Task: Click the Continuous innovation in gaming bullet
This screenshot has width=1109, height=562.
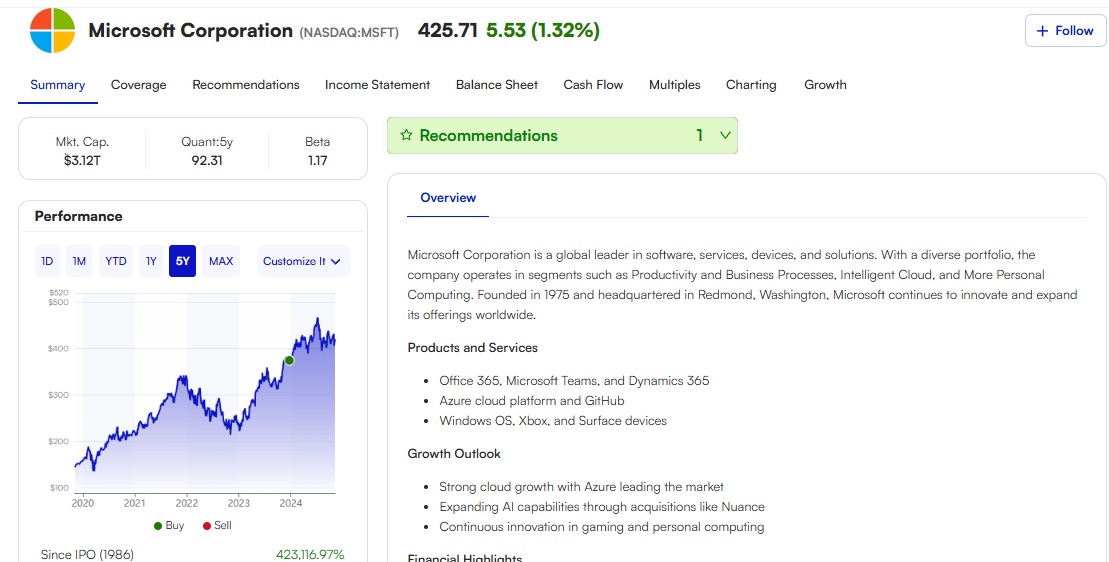Action: (602, 527)
